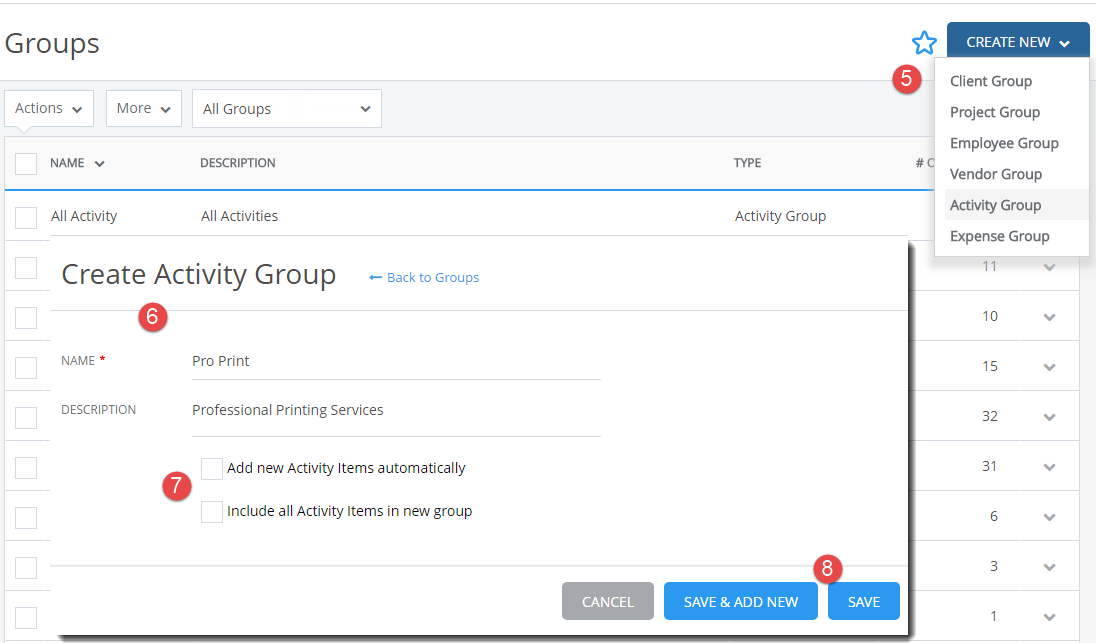Open the CREATE NEW dropdown button

pos(1018,42)
